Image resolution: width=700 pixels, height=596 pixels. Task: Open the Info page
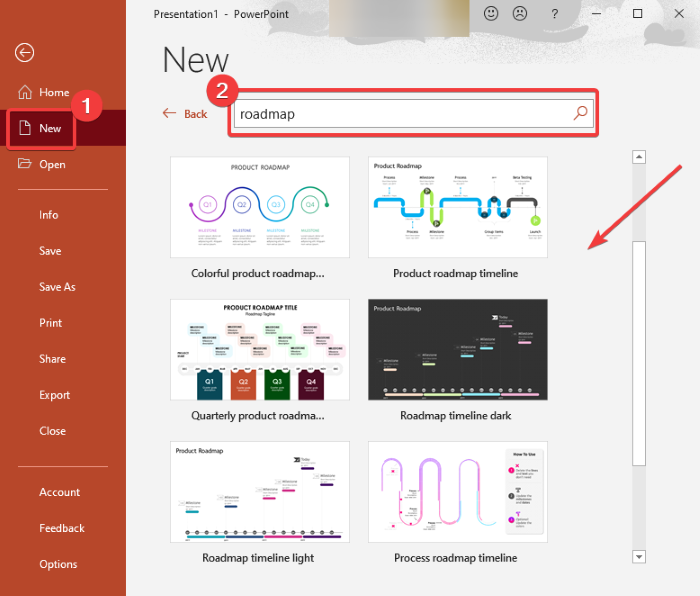[49, 215]
